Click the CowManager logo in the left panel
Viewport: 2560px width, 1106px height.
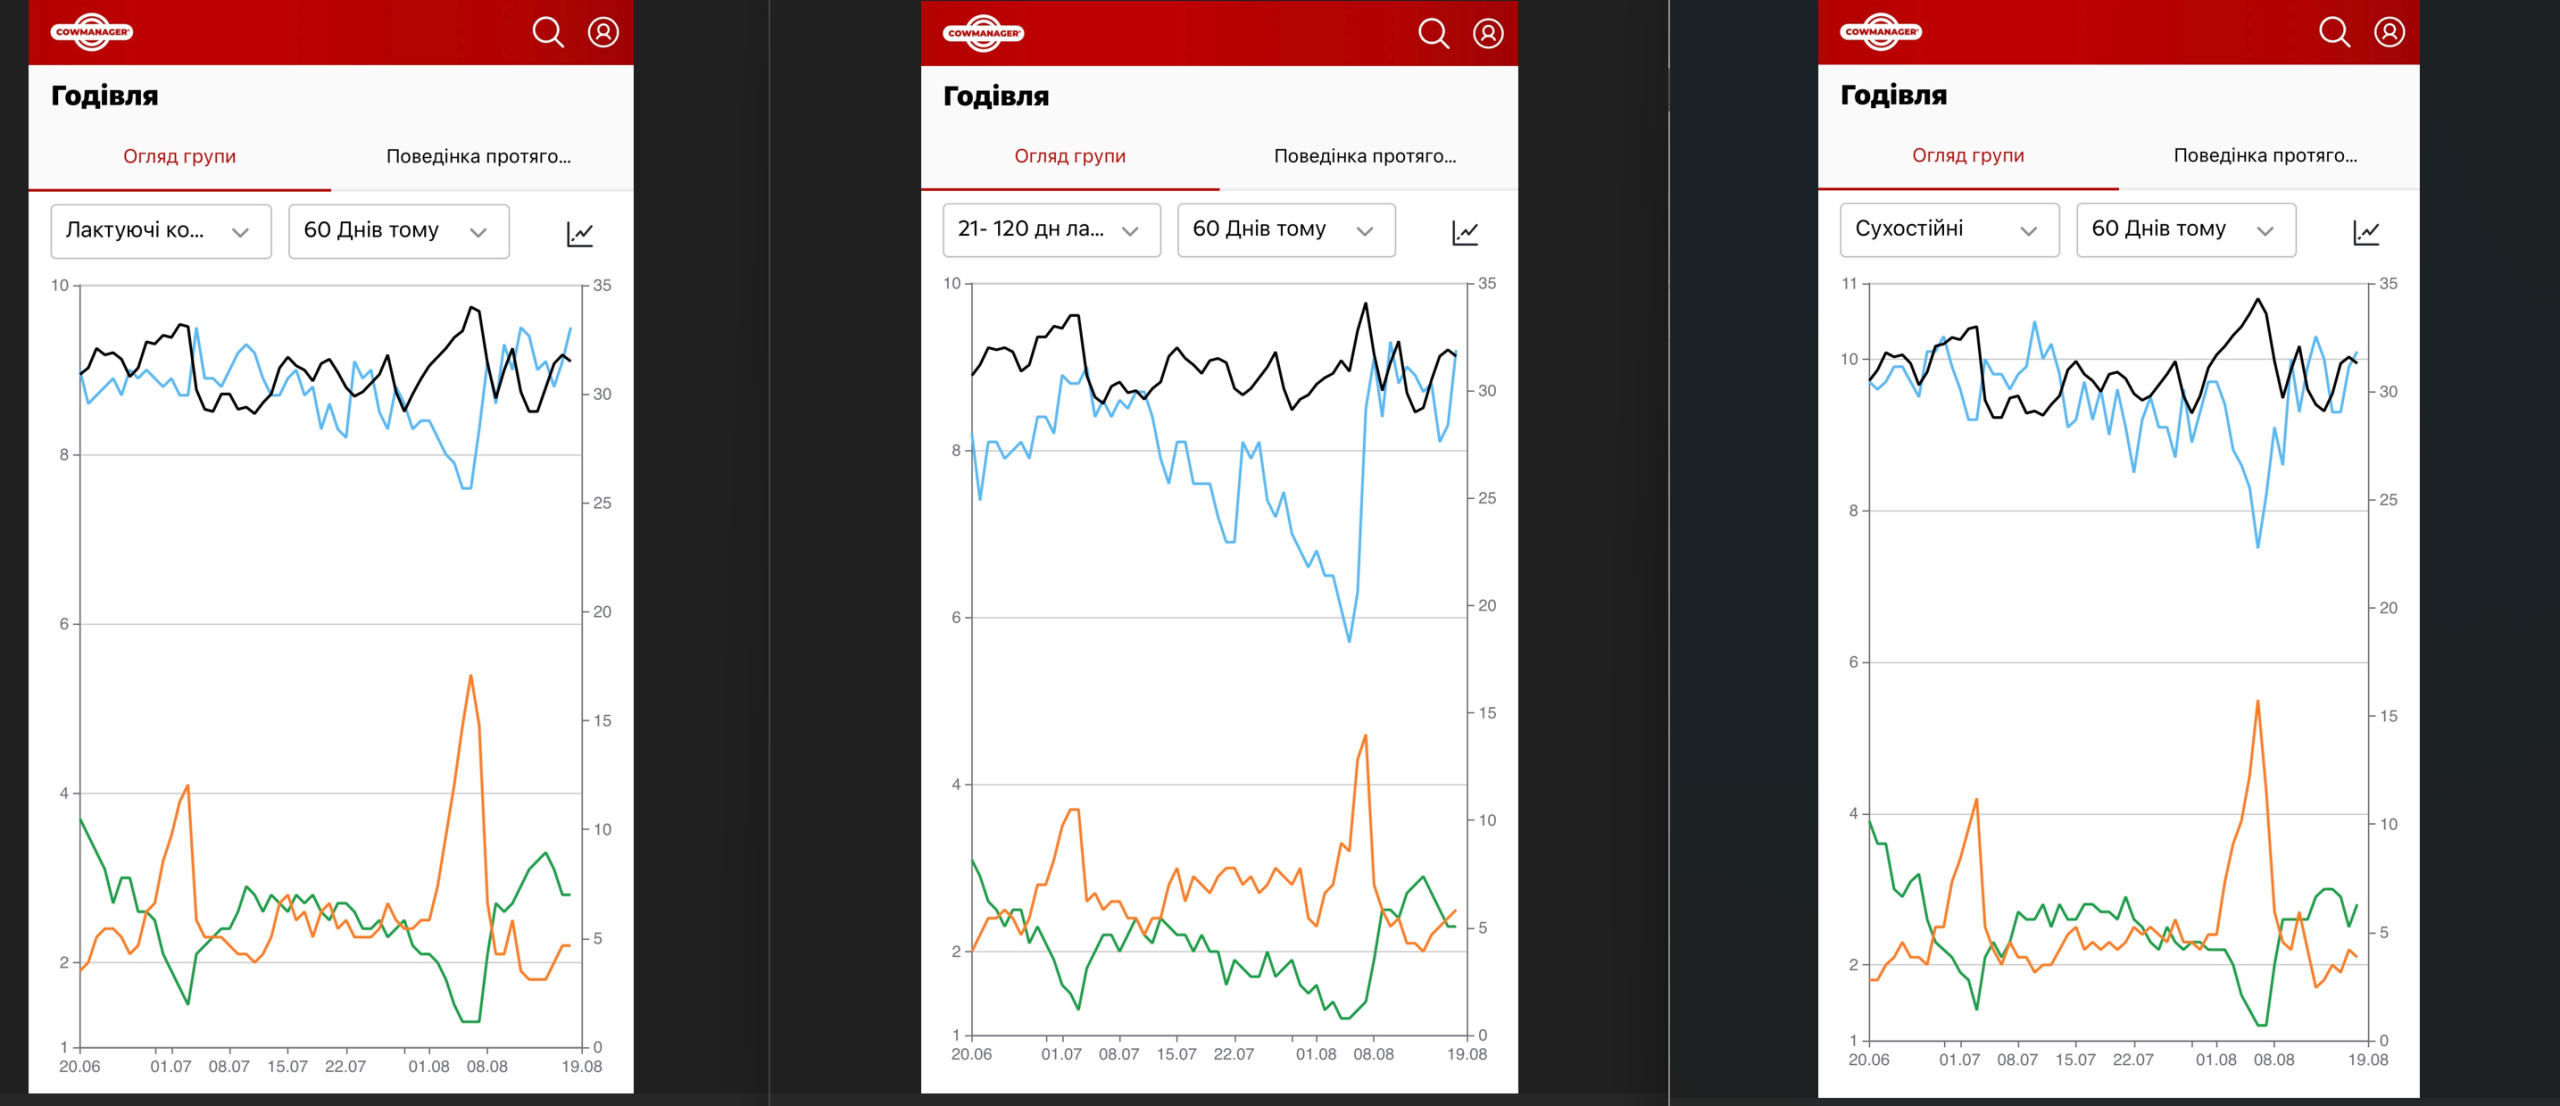coord(92,32)
